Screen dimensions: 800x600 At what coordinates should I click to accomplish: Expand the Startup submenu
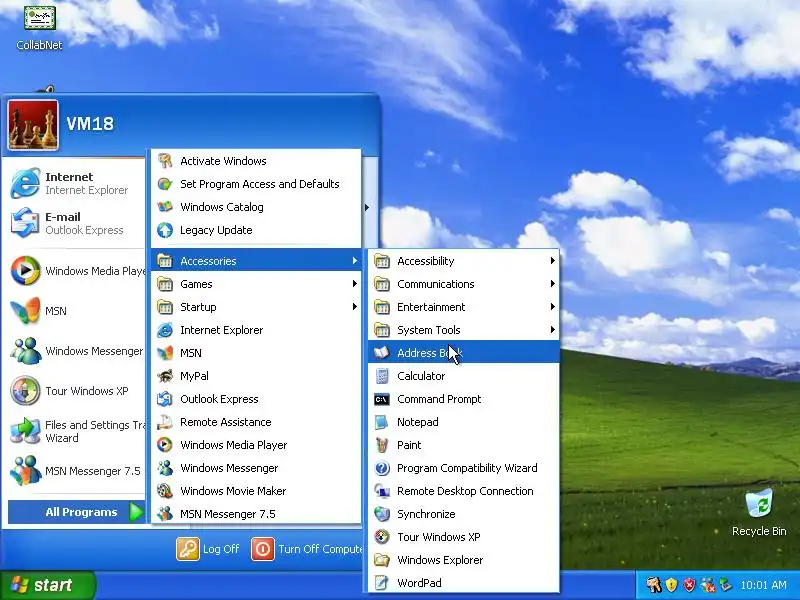[256, 307]
